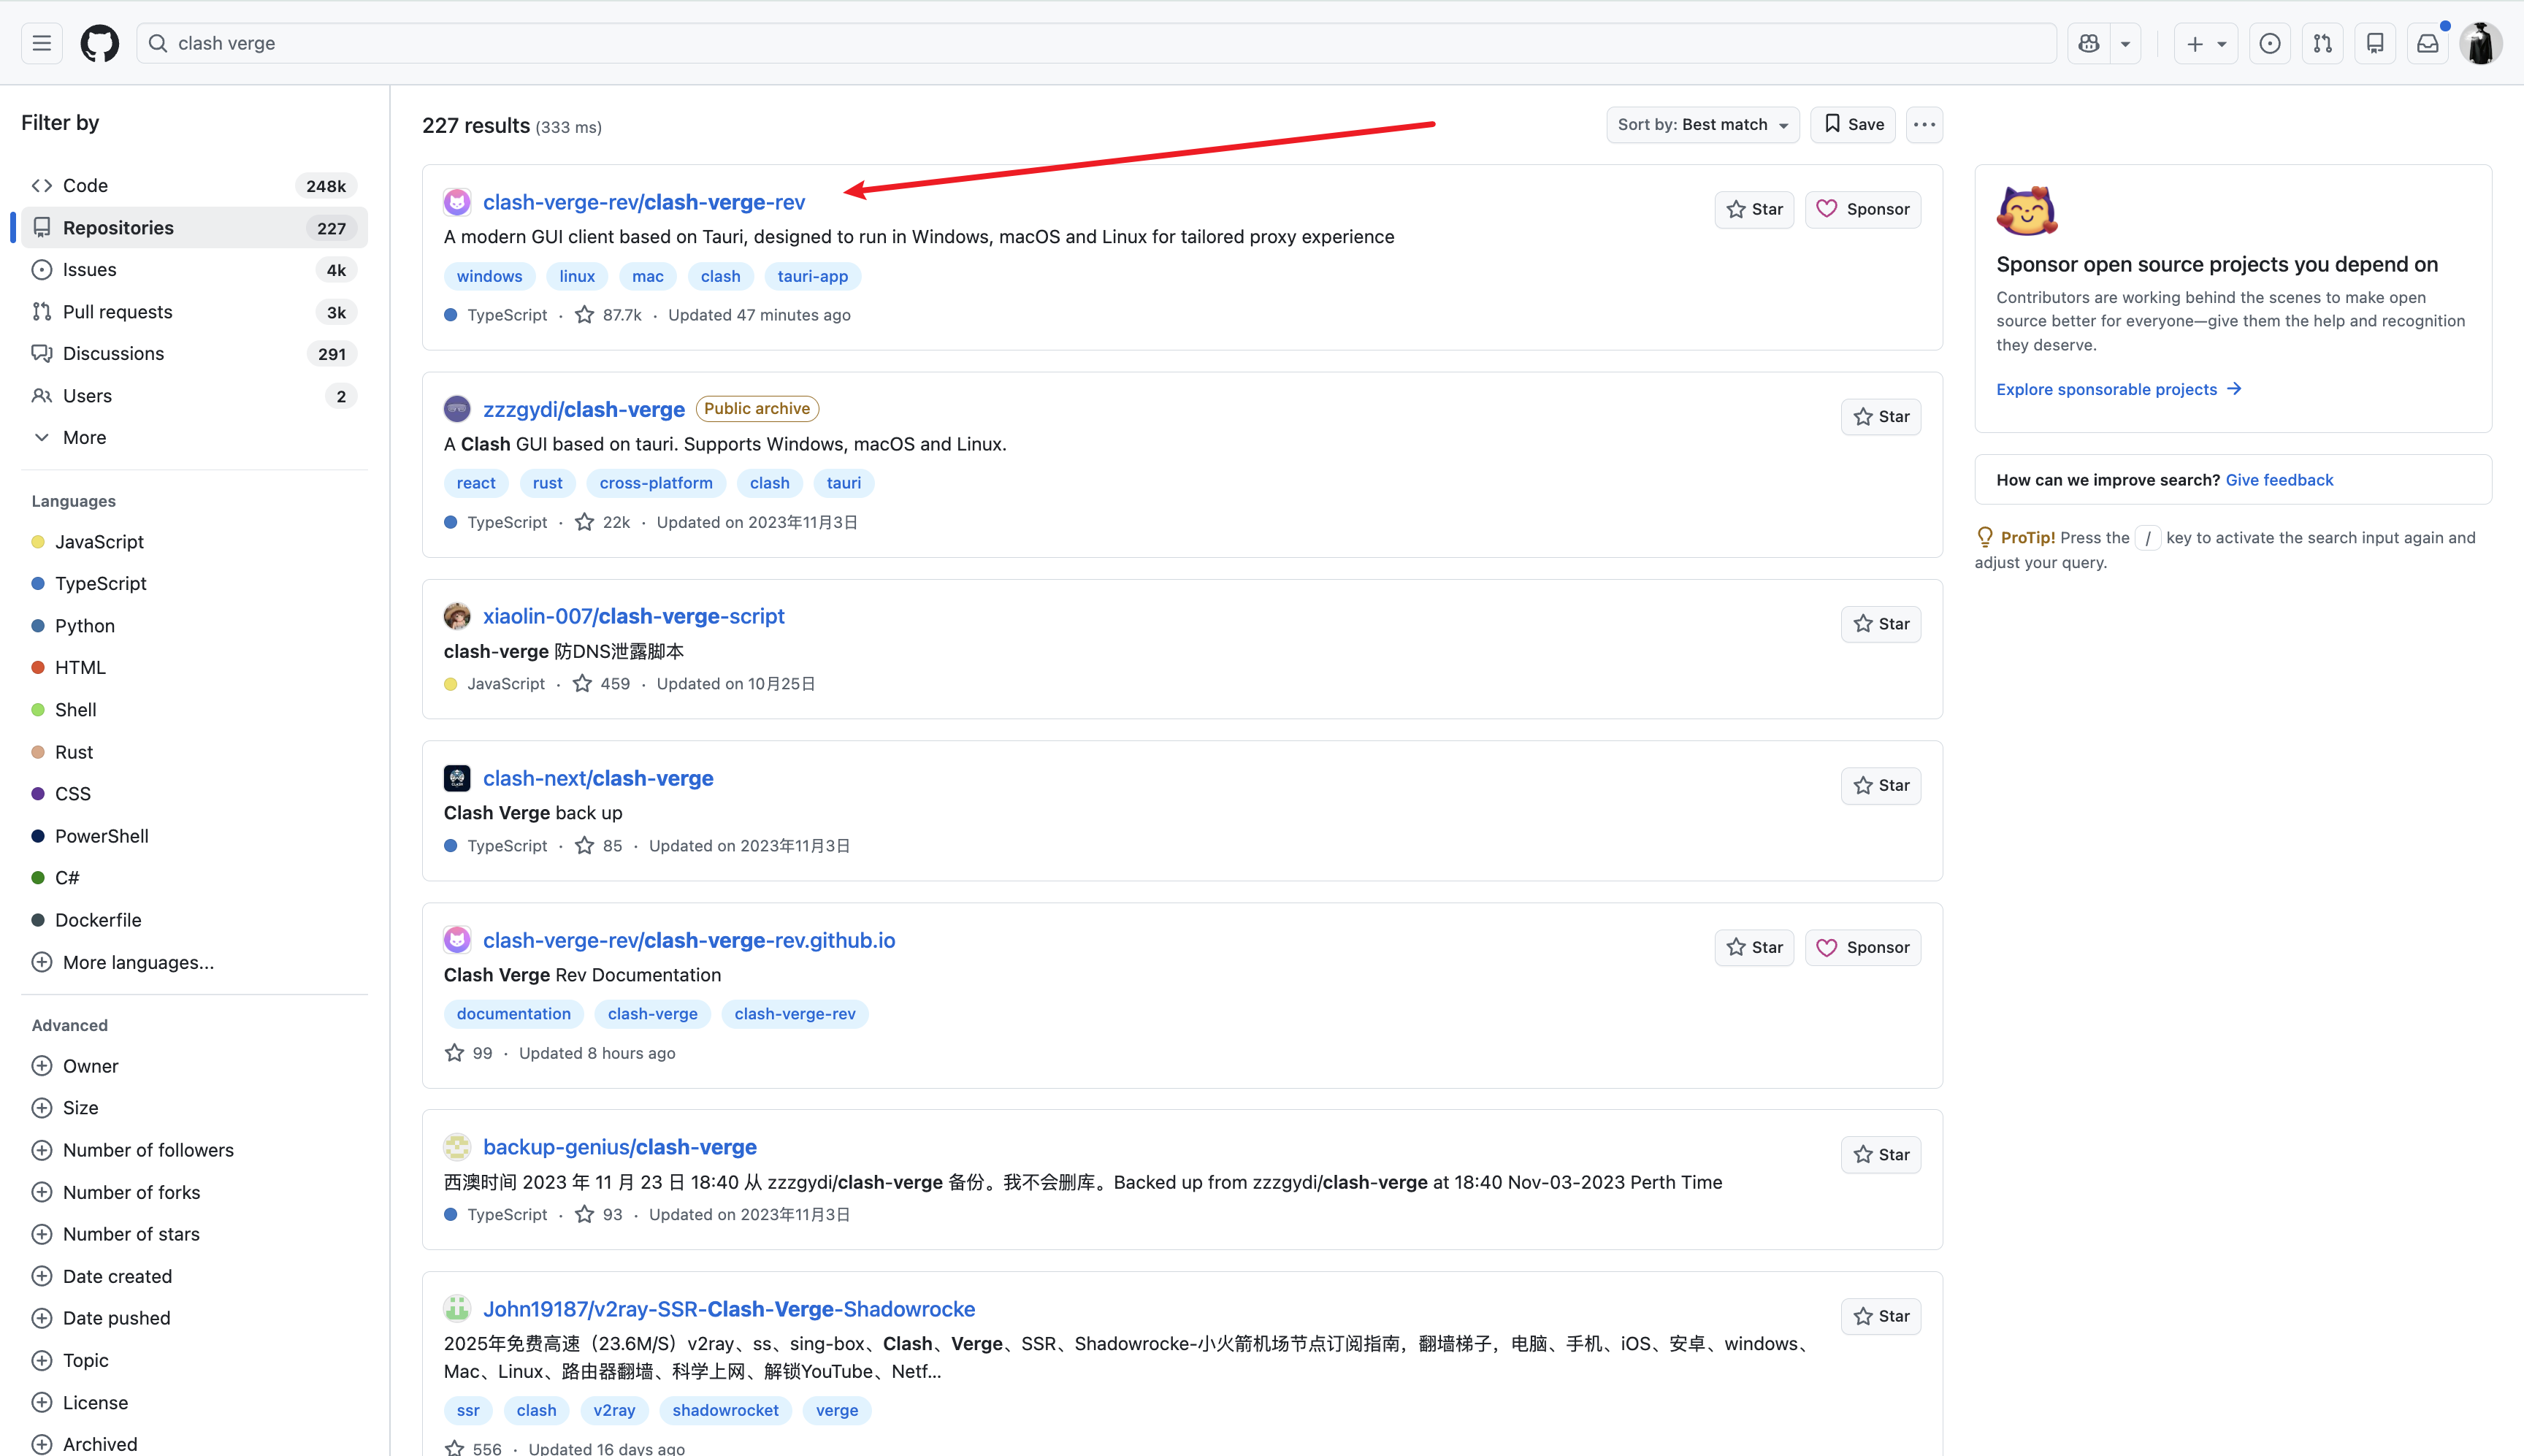
Task: Open the create new plus dropdown
Action: pyautogui.click(x=2205, y=43)
